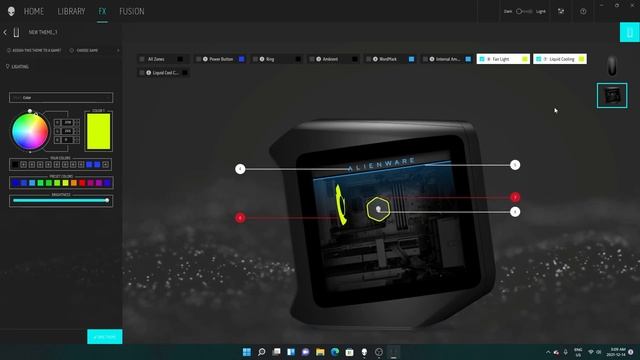Click the Fan Light yellow color swatch

coord(525,59)
